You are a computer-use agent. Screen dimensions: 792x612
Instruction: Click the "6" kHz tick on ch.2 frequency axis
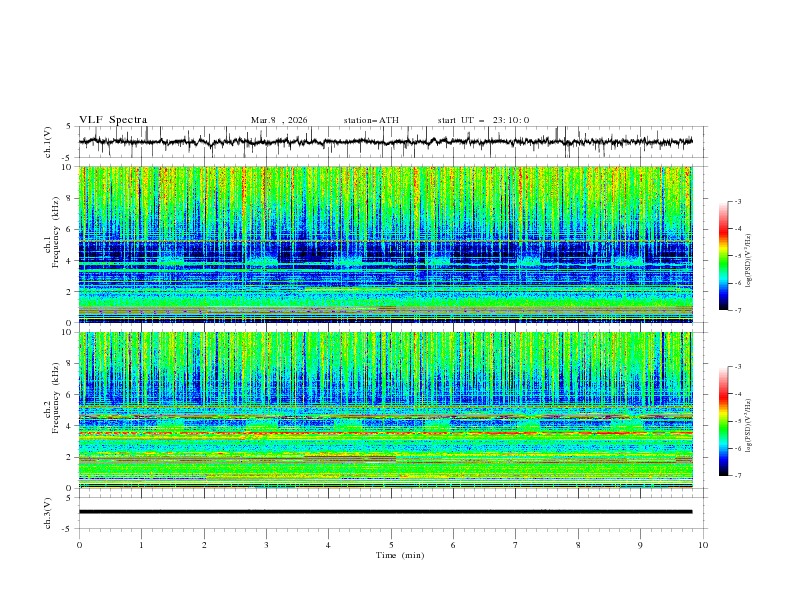point(70,394)
